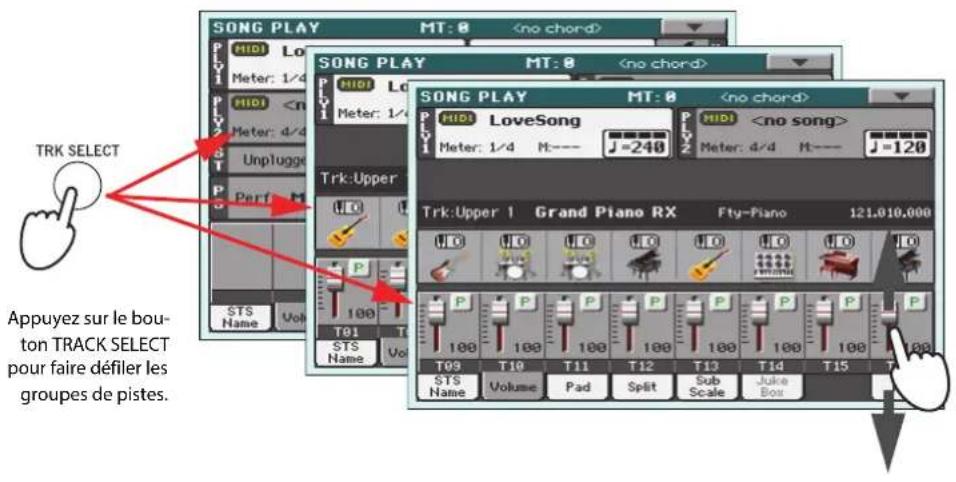The height and width of the screenshot is (482, 956).
Task: Click the <no chord> text in front window
Action: [x=765, y=97]
